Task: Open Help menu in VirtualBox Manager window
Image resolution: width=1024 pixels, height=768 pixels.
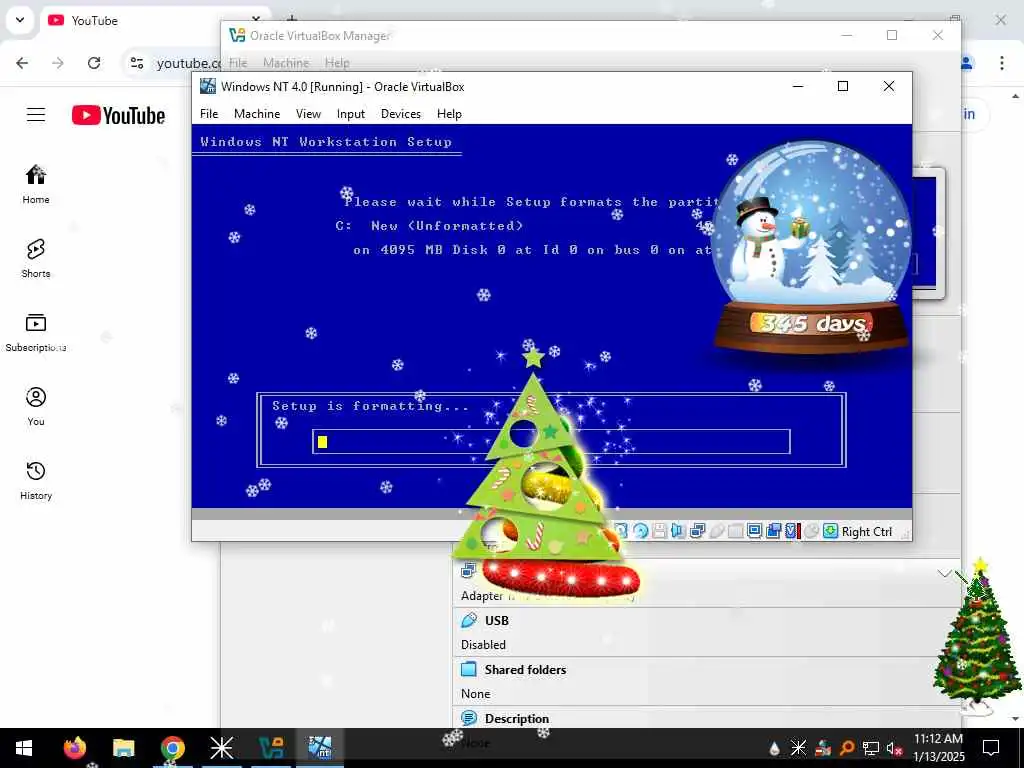Action: [337, 63]
